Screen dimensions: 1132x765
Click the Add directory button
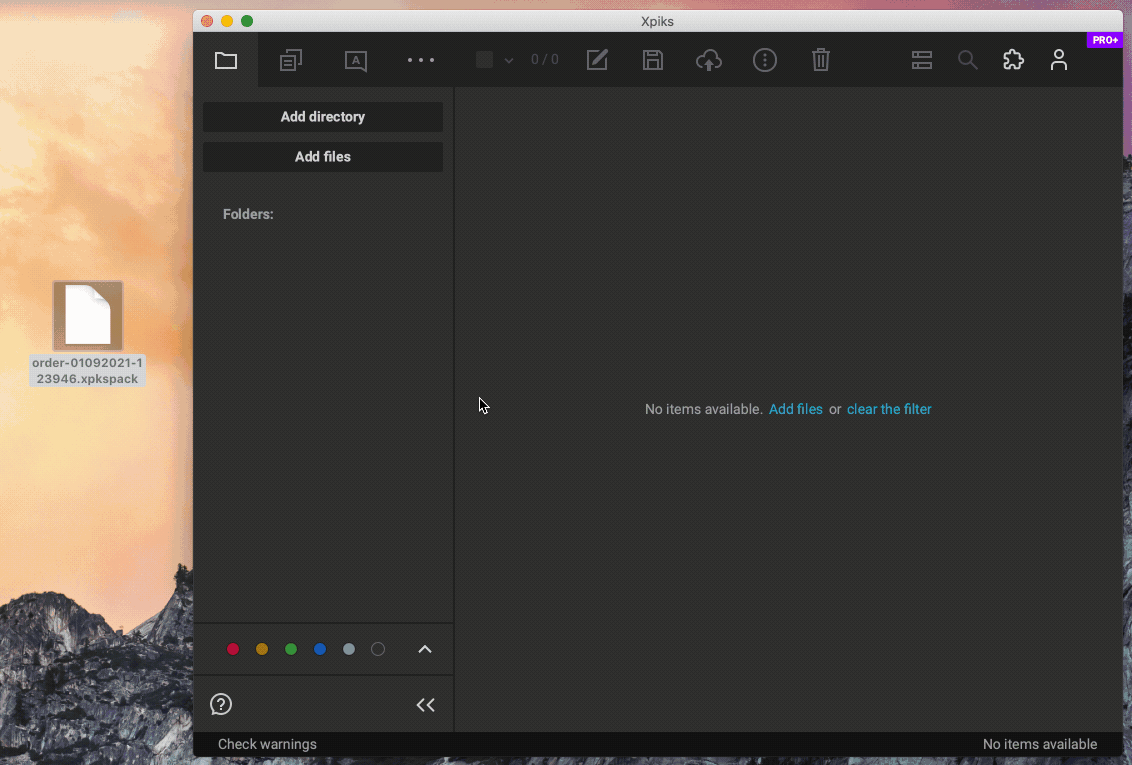coord(323,117)
